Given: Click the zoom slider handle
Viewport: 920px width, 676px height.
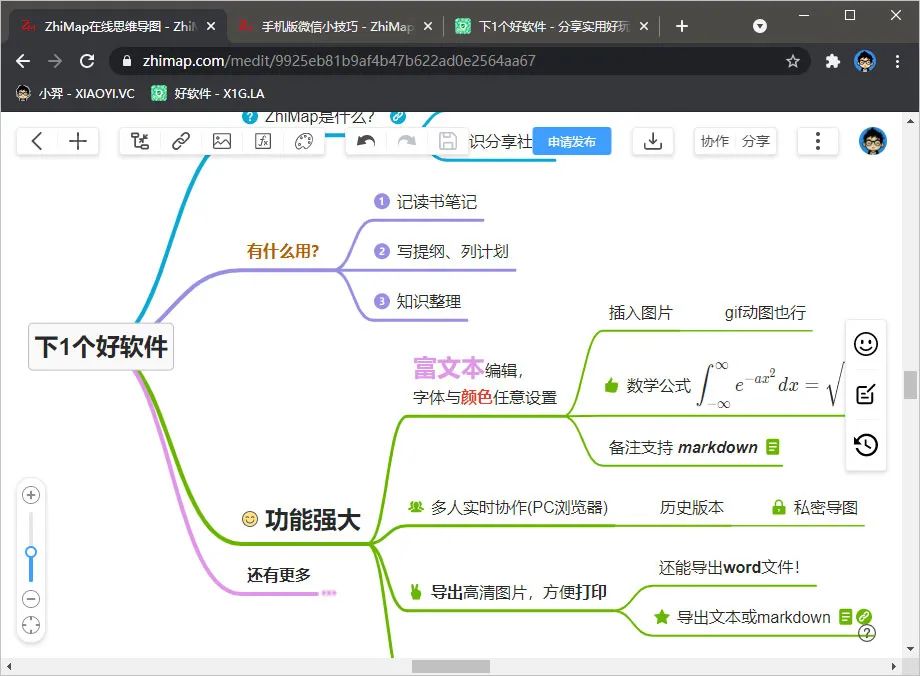Looking at the screenshot, I should click(x=31, y=552).
